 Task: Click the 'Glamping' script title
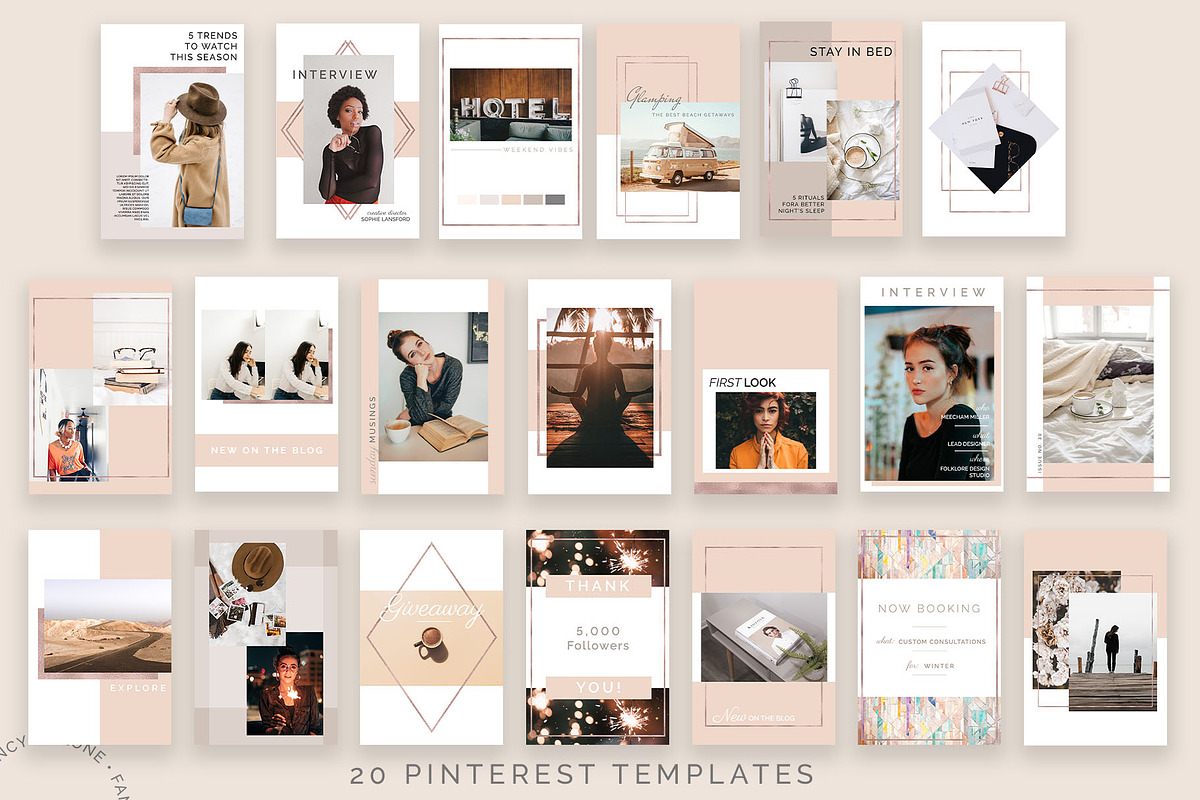pos(655,98)
